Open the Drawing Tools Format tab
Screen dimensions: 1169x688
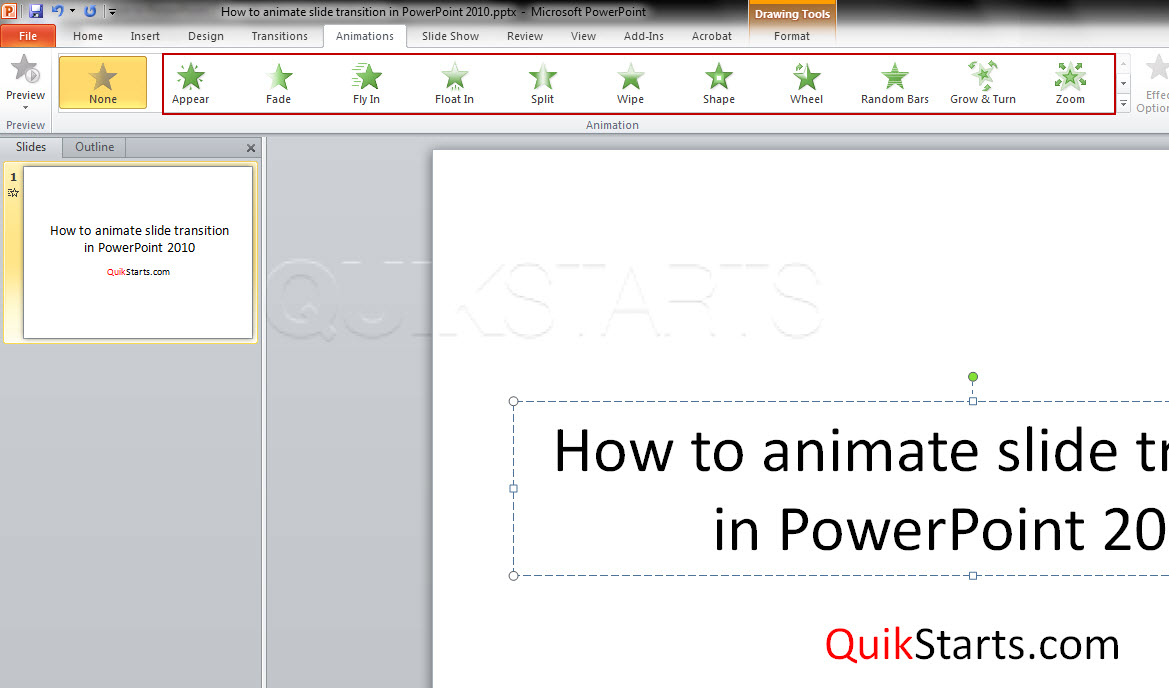coord(792,36)
